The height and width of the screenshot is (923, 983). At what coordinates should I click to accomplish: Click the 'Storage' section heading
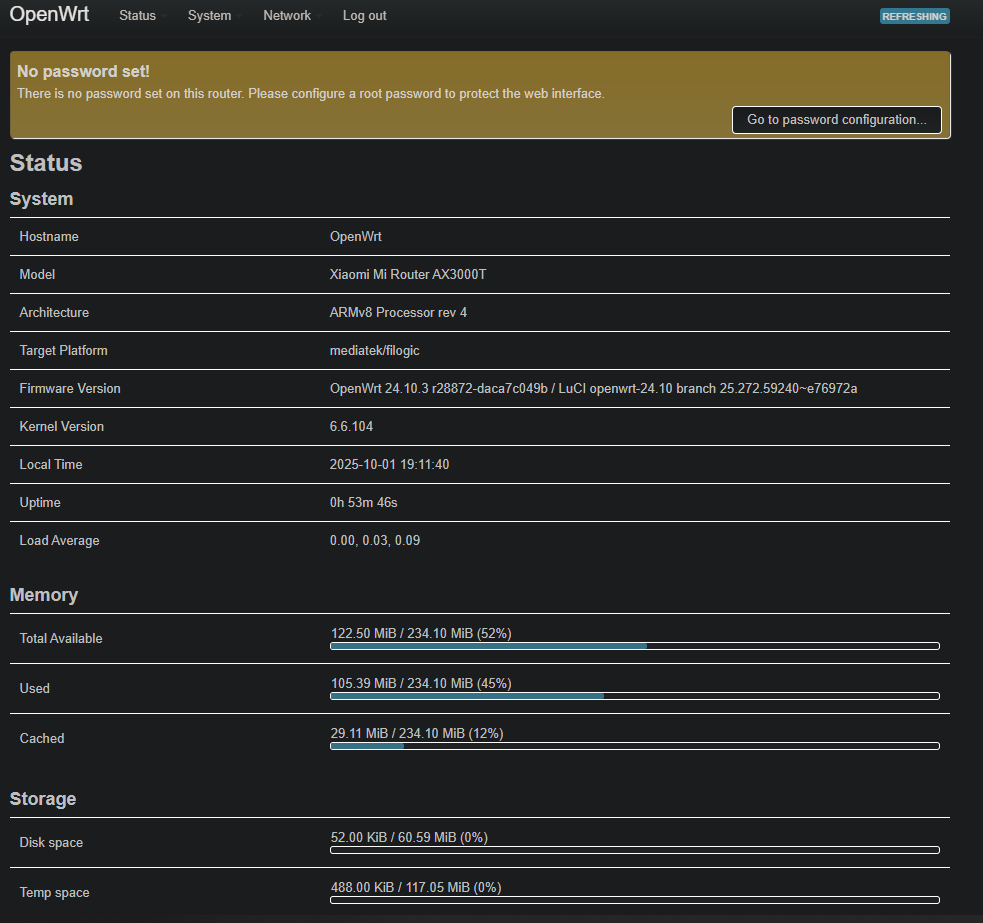[x=43, y=799]
